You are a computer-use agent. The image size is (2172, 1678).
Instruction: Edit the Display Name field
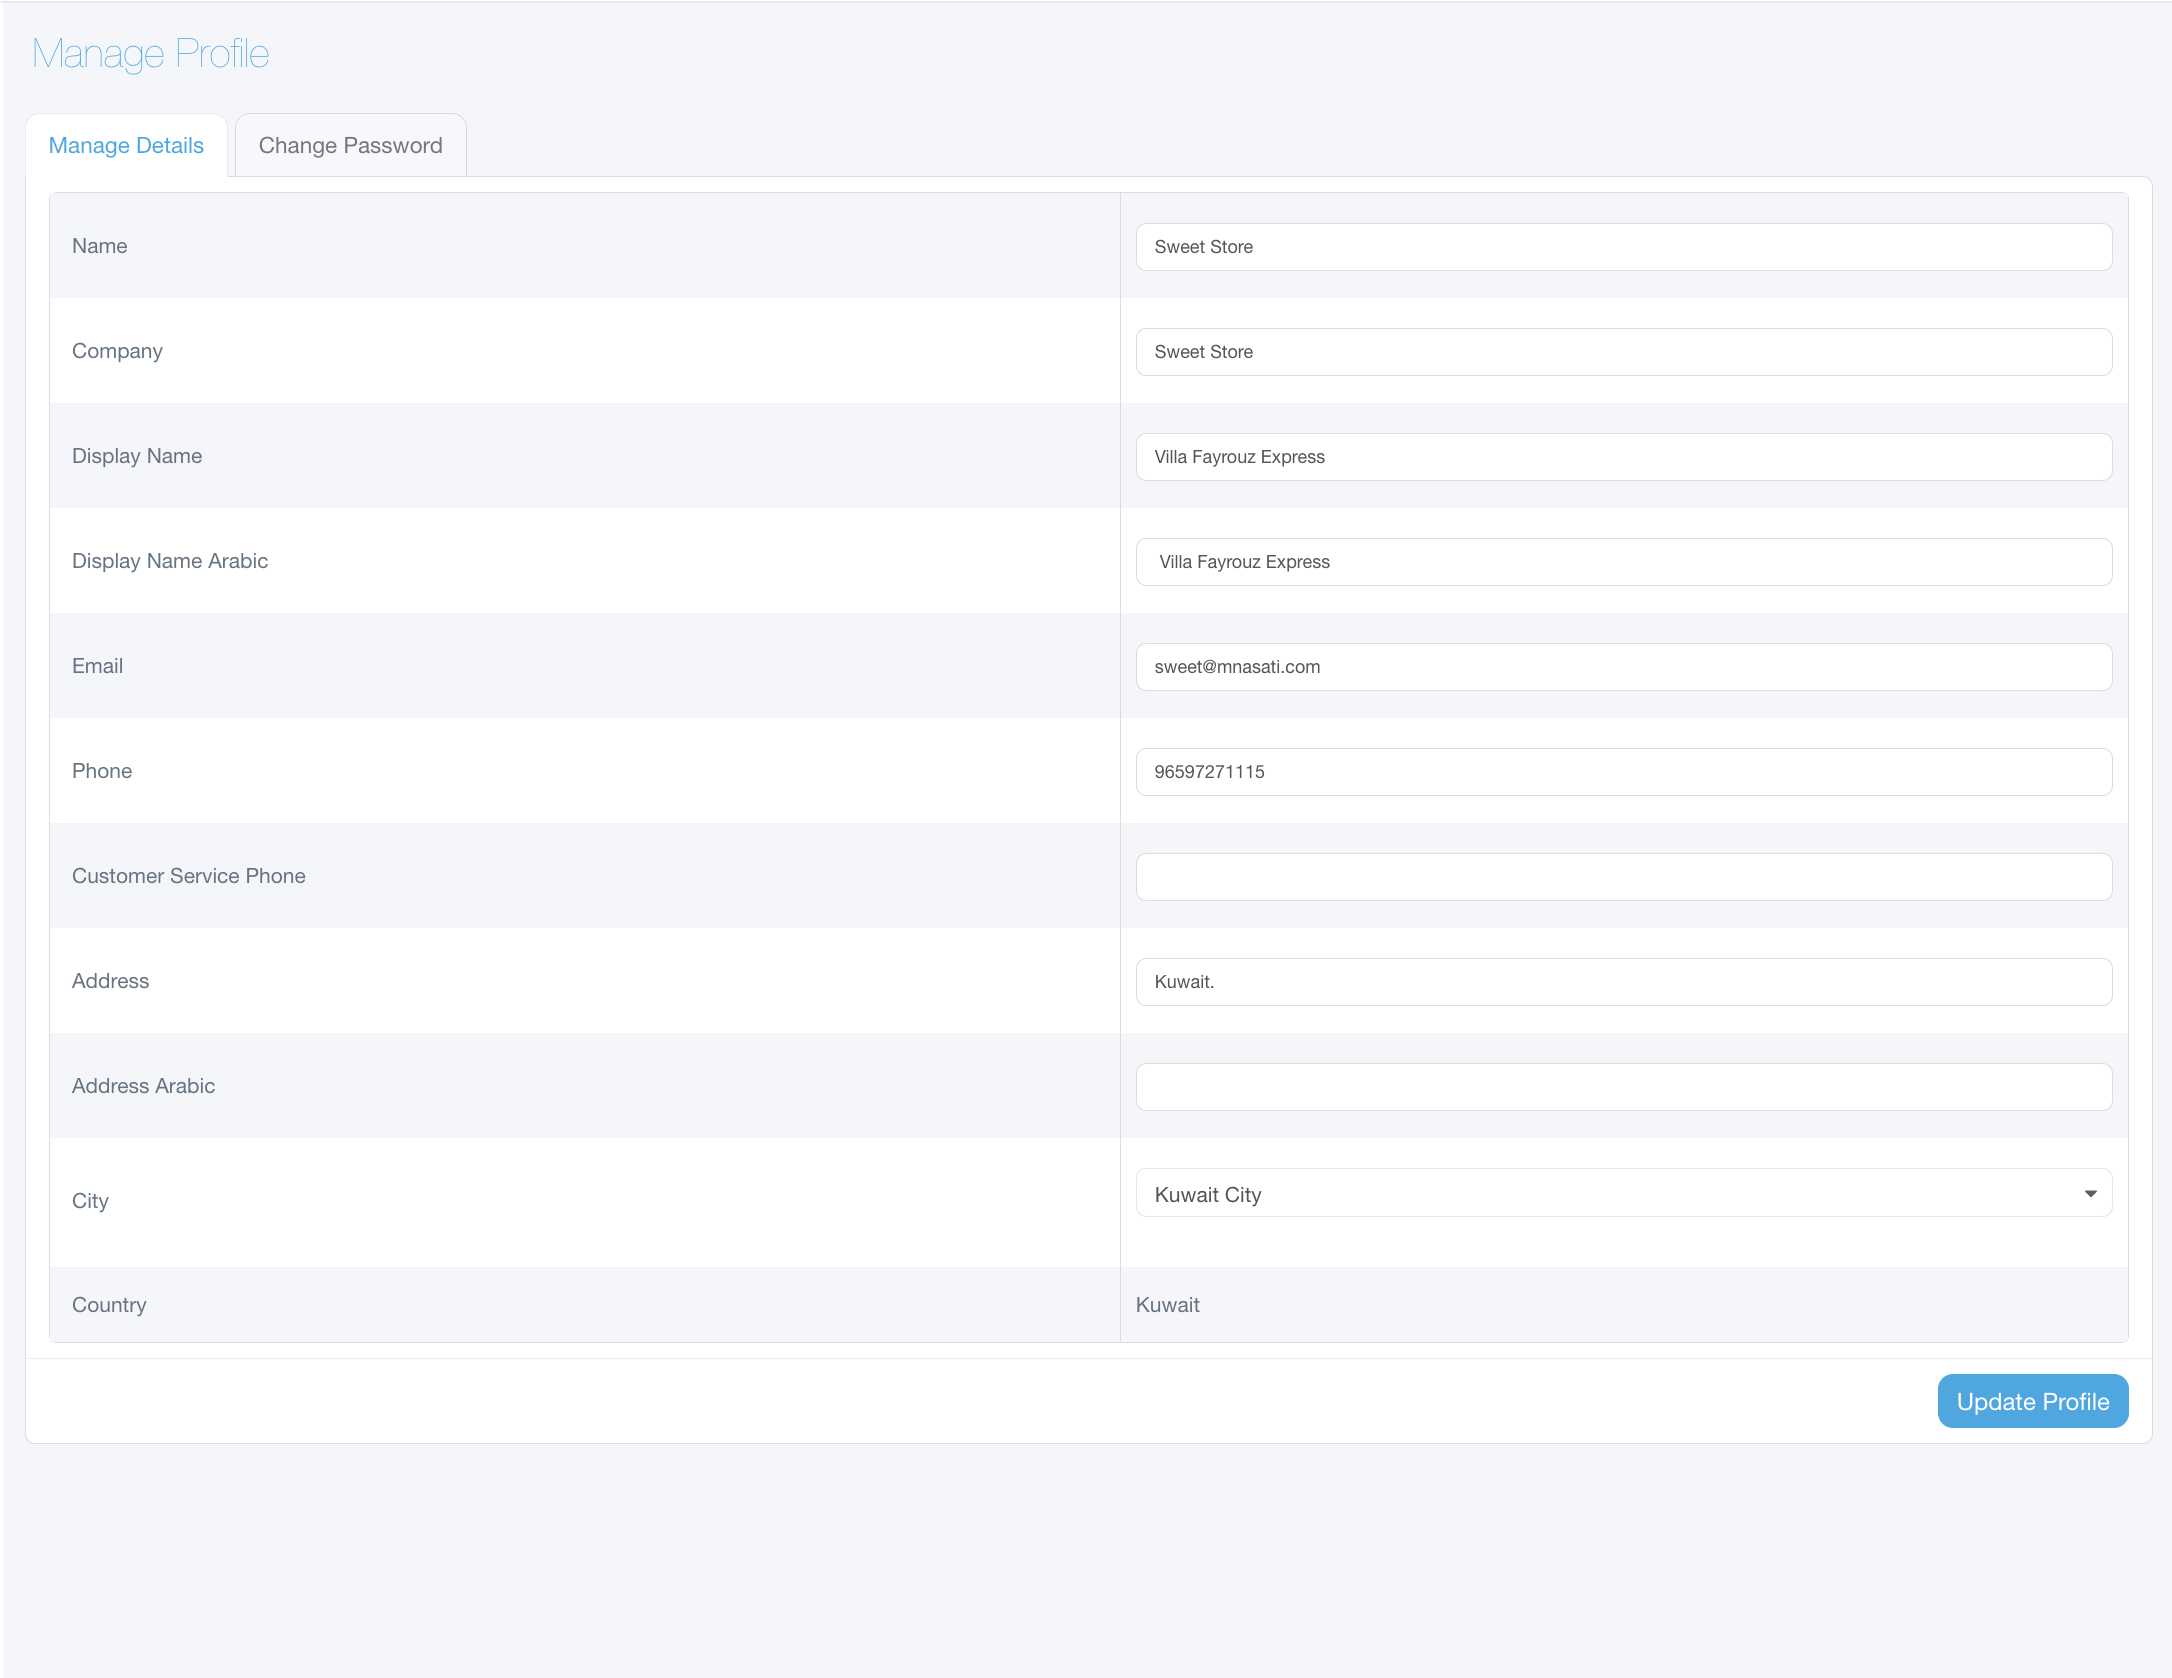pos(1623,457)
